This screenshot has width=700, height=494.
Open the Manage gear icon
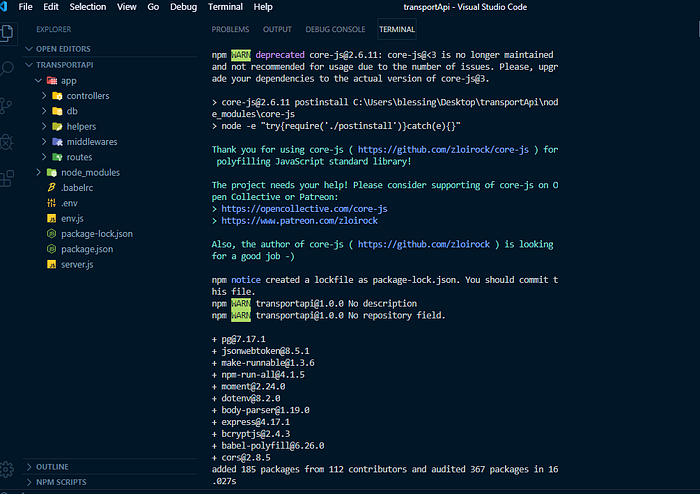(x=6, y=469)
